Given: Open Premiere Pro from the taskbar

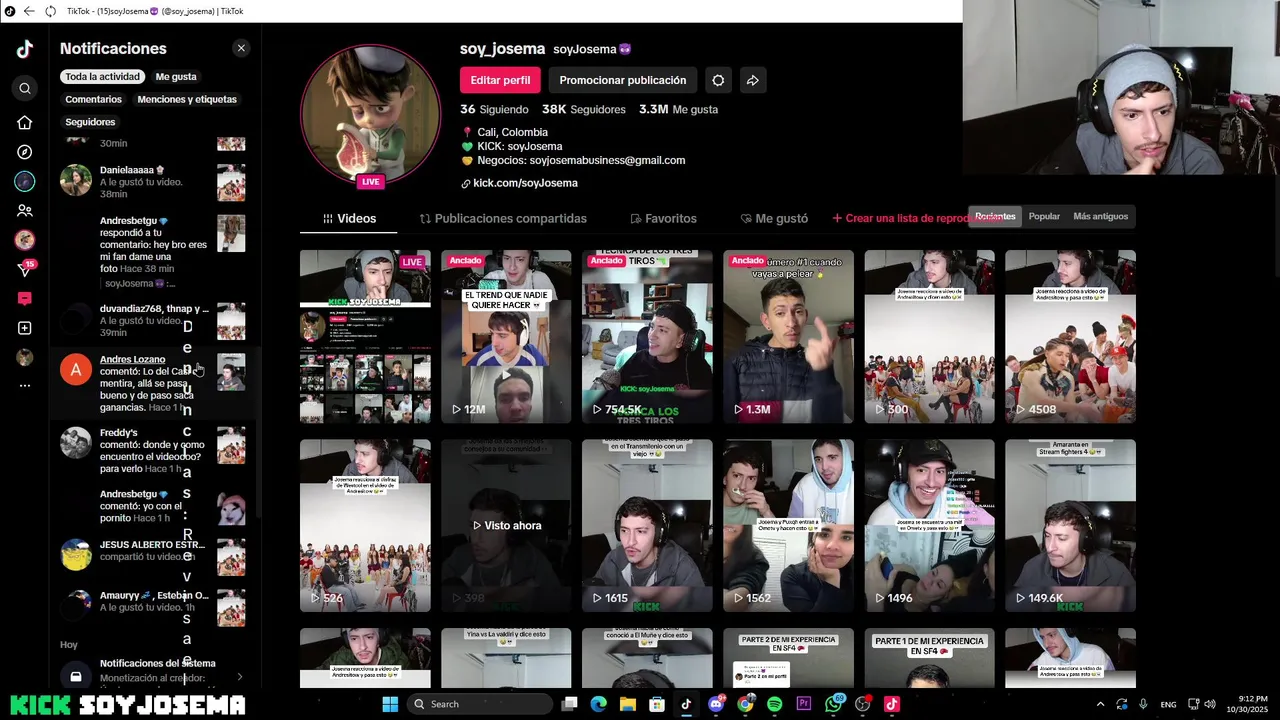Looking at the screenshot, I should pyautogui.click(x=803, y=704).
